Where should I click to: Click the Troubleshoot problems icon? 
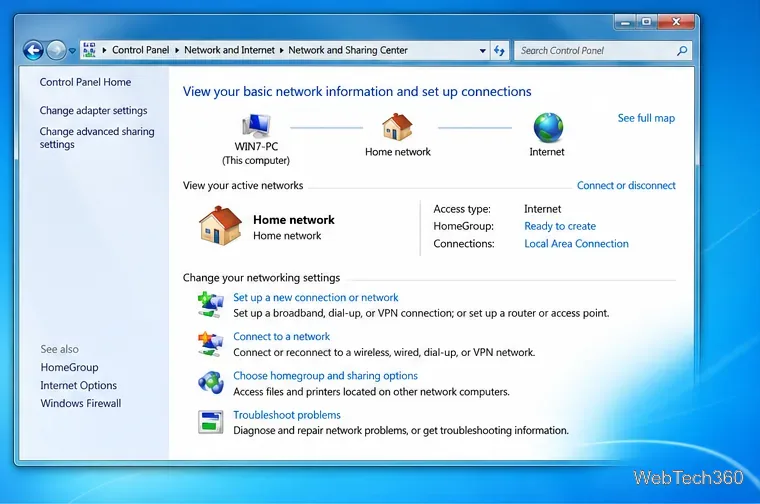point(210,422)
